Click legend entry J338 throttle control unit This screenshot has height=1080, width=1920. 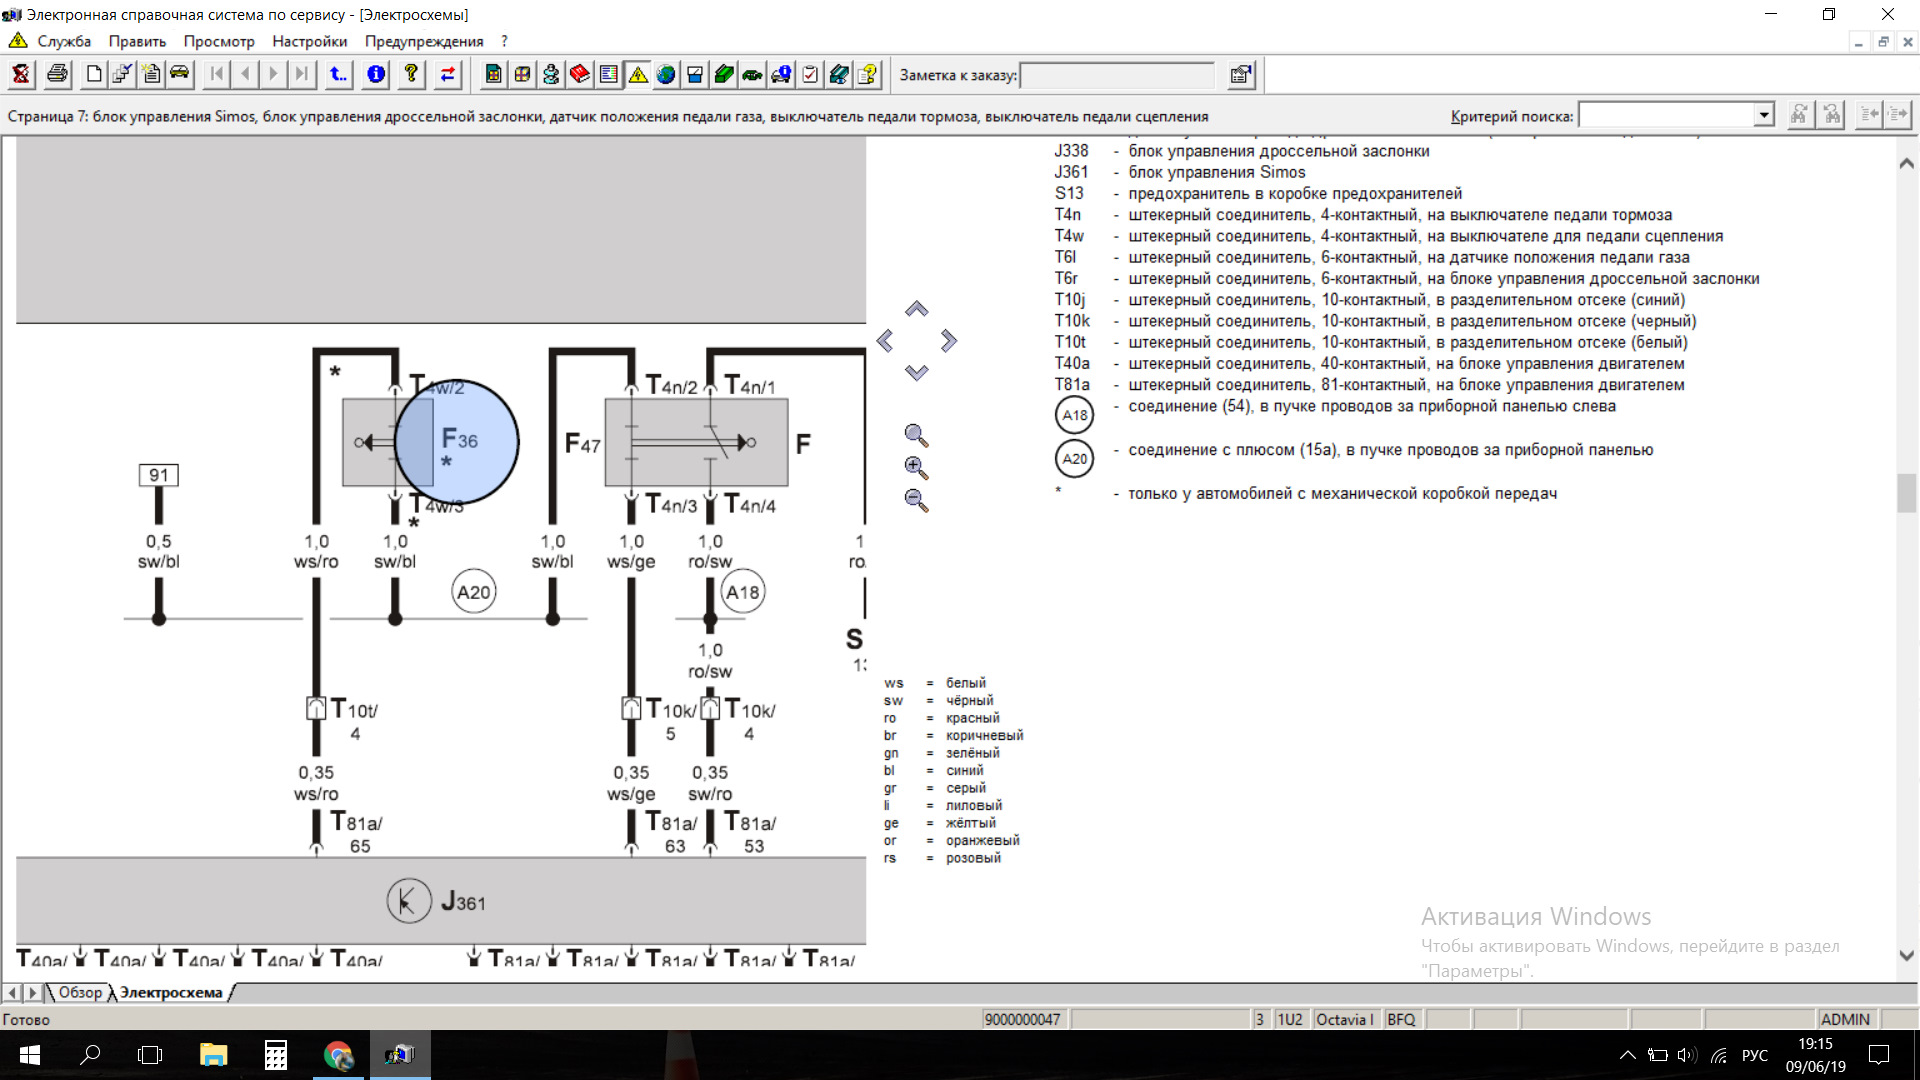1242,151
